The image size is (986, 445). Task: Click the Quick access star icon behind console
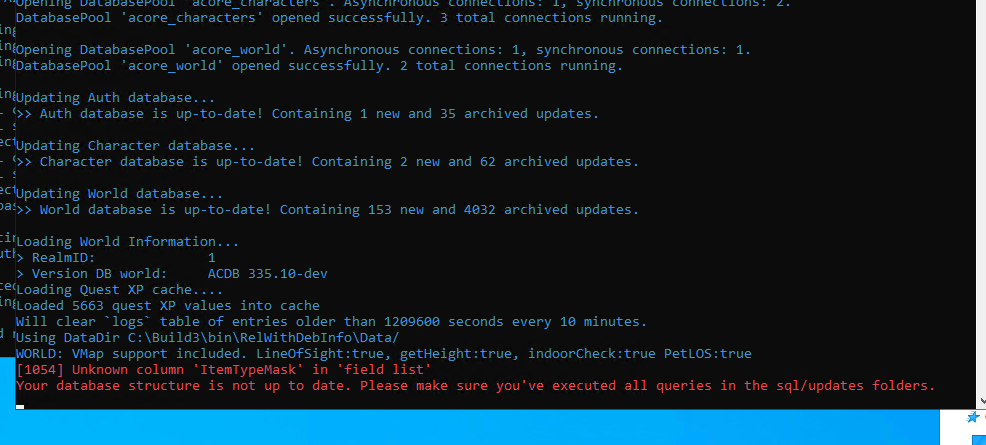[973, 417]
